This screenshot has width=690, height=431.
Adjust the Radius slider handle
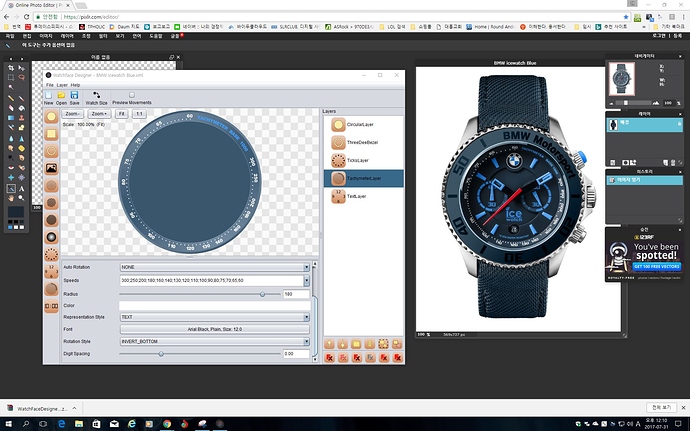click(x=262, y=294)
